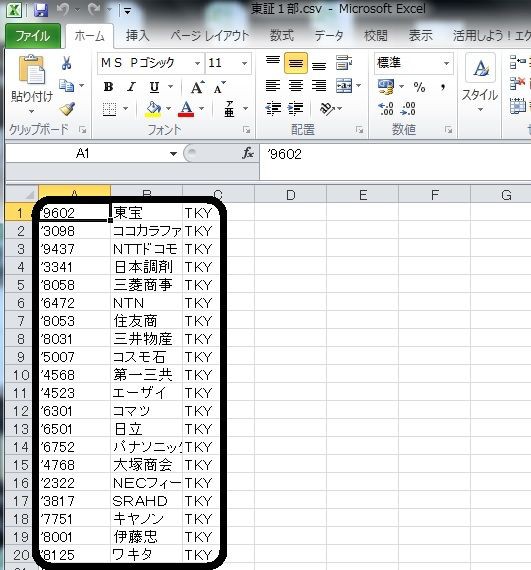531x570 pixels.
Task: Select cell containing NTTドコモ
Action: (x=146, y=249)
